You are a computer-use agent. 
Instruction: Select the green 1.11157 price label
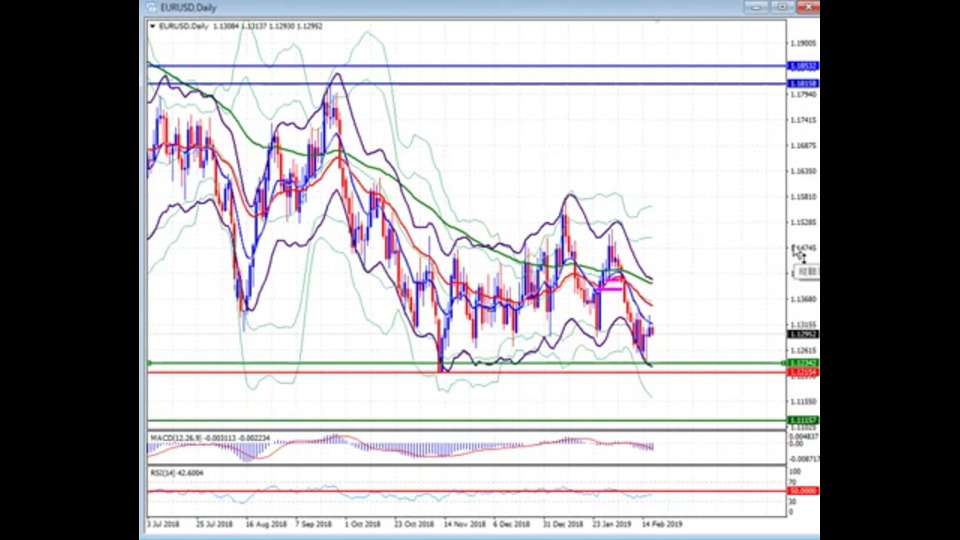[803, 420]
